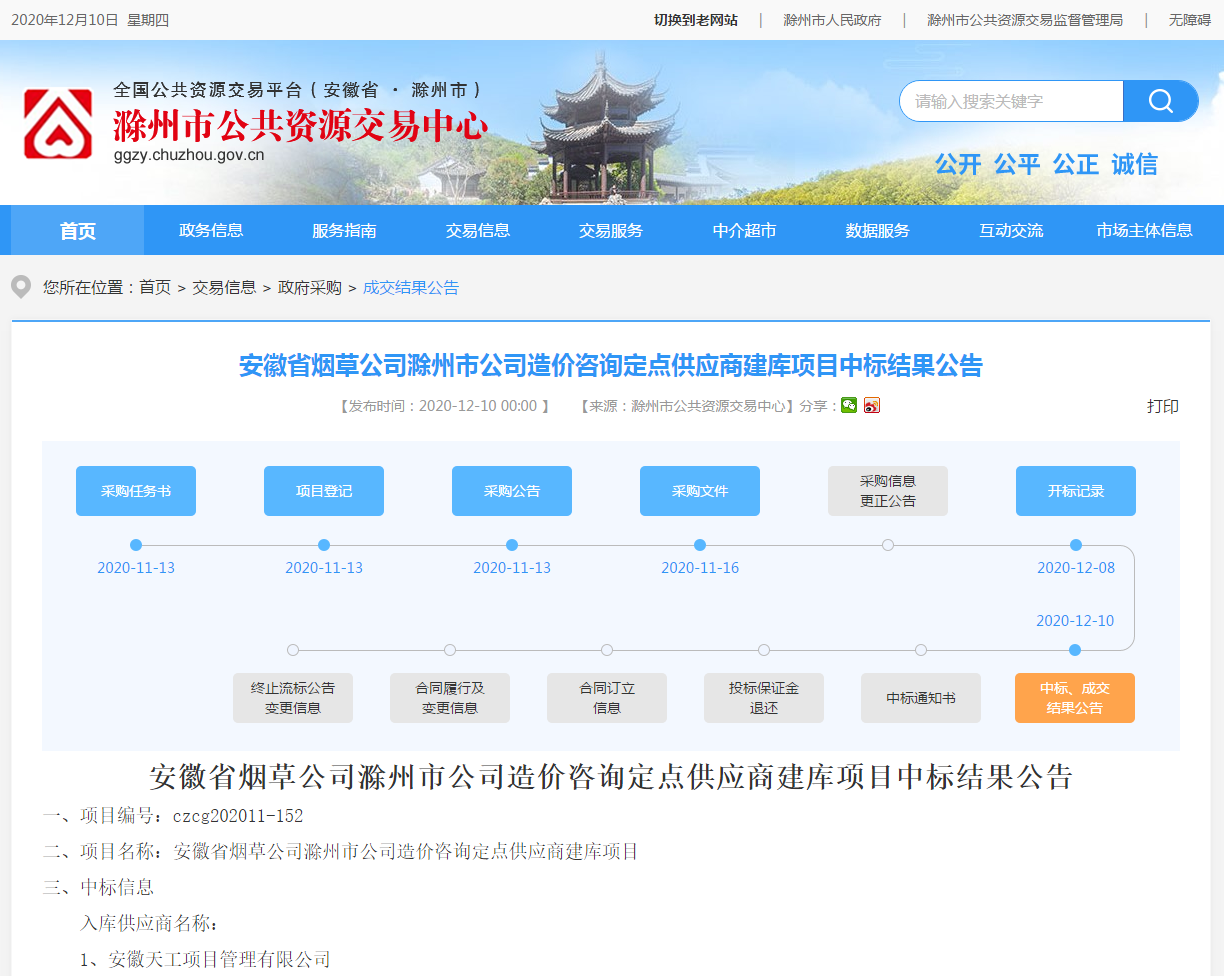The width and height of the screenshot is (1224, 978).
Task: Click the blue announcement title heading
Action: click(x=611, y=365)
